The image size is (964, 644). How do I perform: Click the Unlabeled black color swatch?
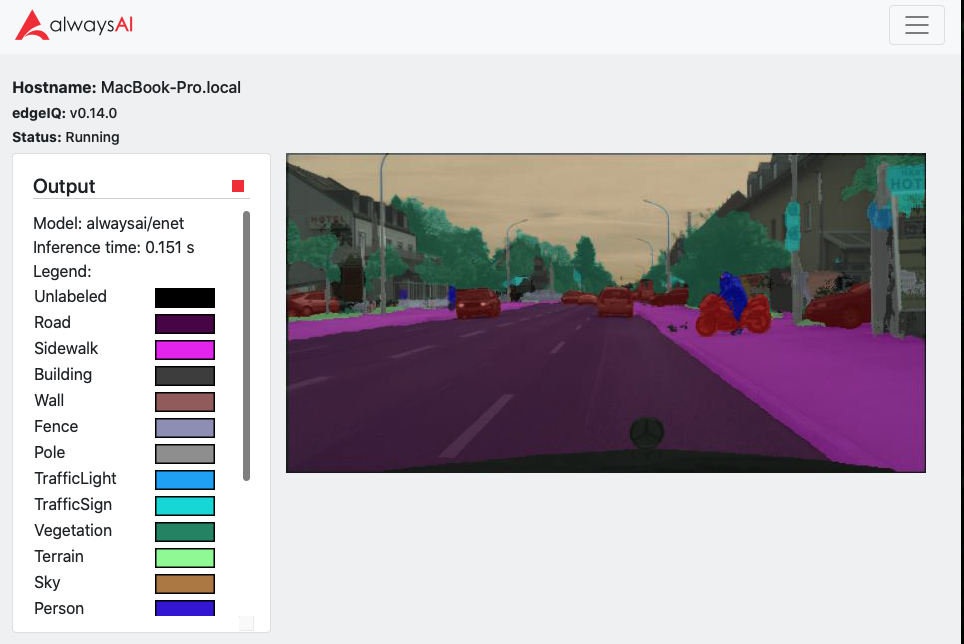[x=184, y=298]
